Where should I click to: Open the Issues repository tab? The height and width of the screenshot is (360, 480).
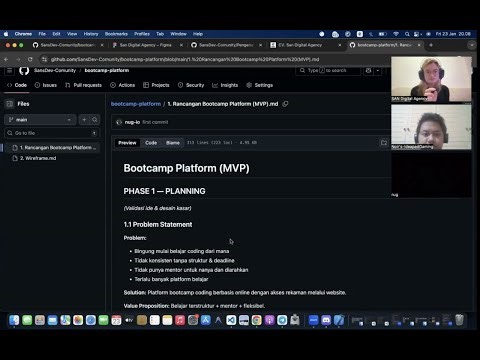click(46, 85)
